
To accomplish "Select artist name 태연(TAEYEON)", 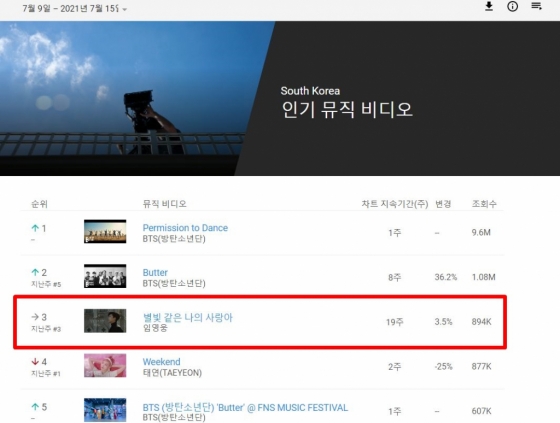I will coord(172,373).
